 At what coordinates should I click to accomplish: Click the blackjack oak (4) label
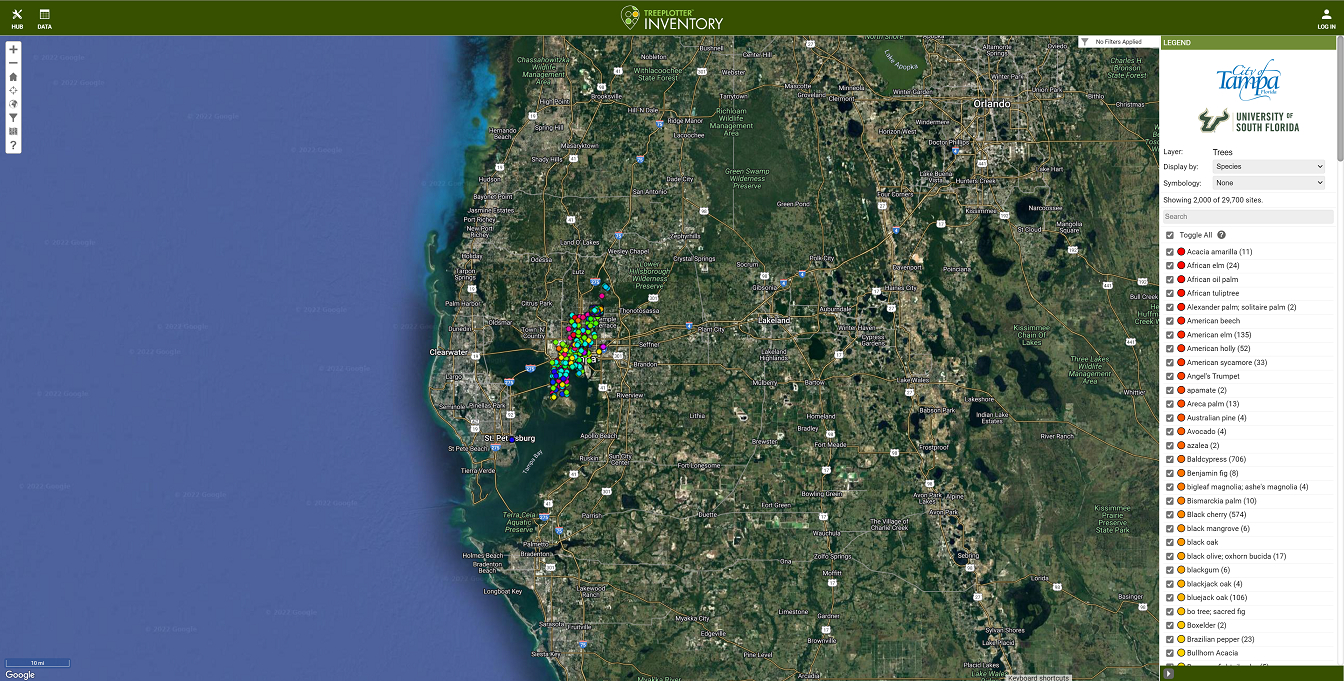pos(1214,584)
